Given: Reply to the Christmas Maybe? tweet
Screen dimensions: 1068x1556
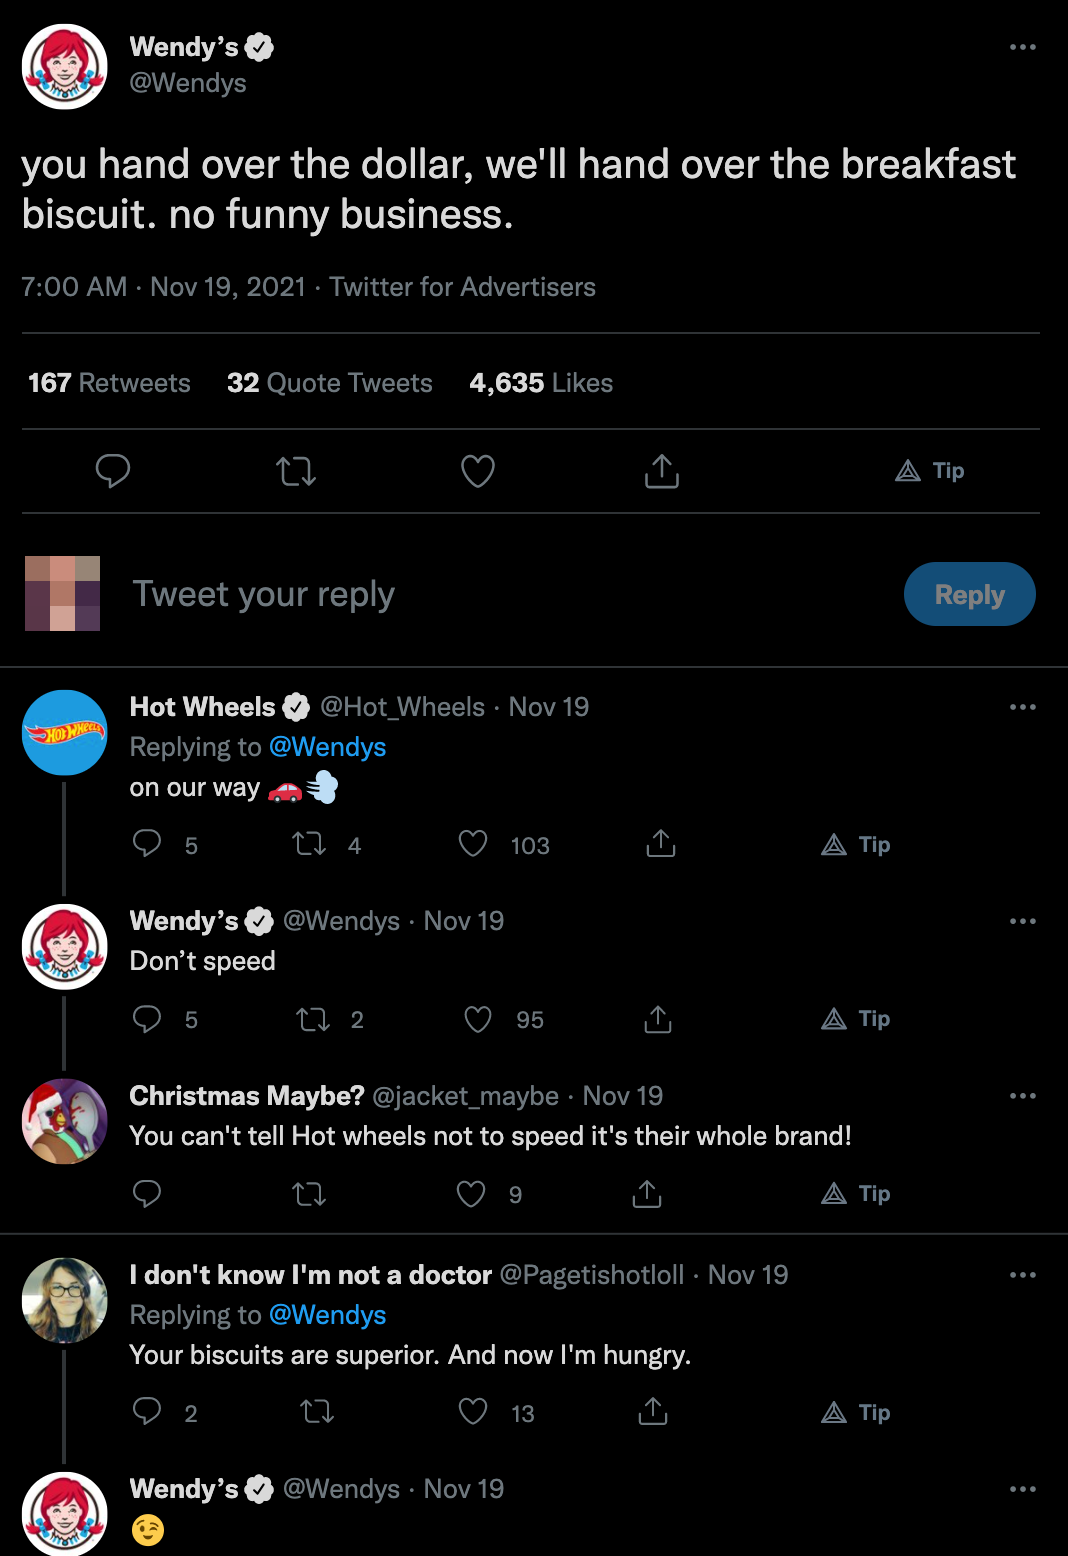Looking at the screenshot, I should (147, 1194).
